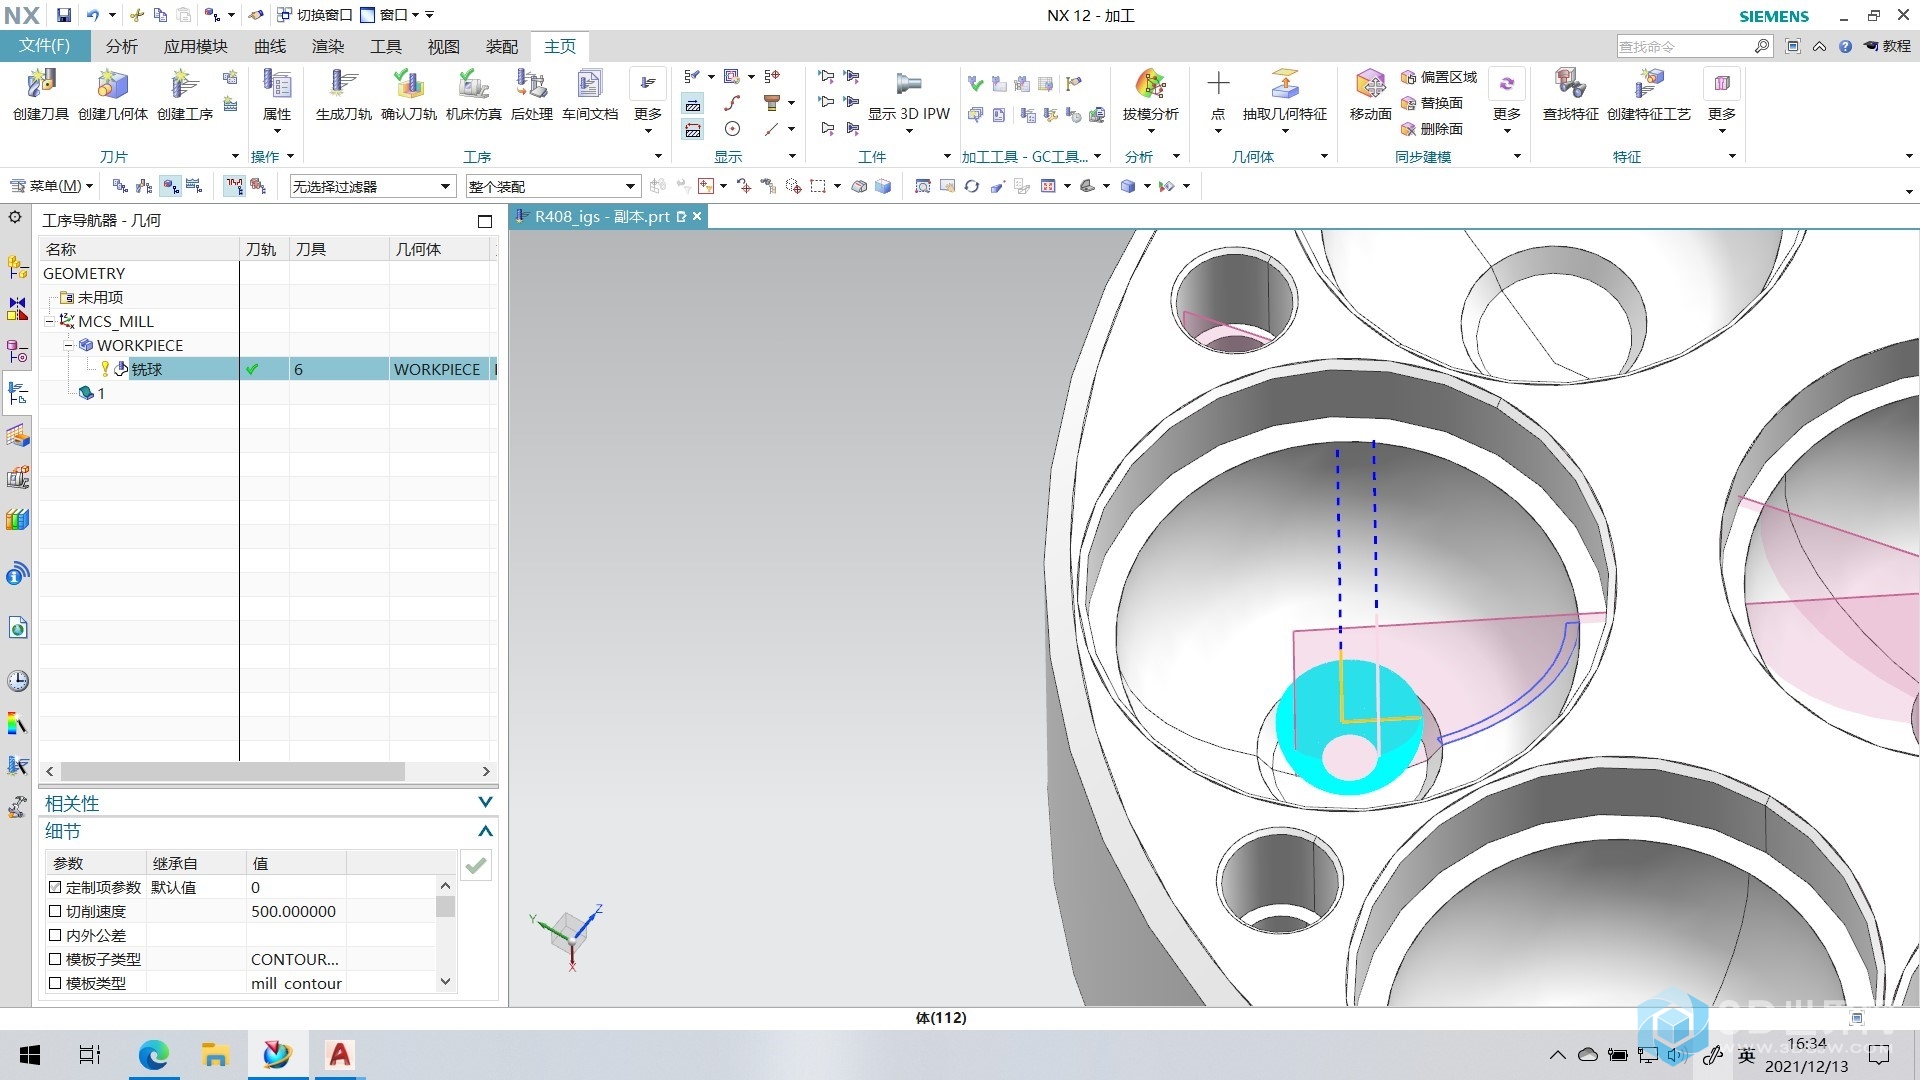Click the 抽取几何特征 icon

tap(1284, 85)
